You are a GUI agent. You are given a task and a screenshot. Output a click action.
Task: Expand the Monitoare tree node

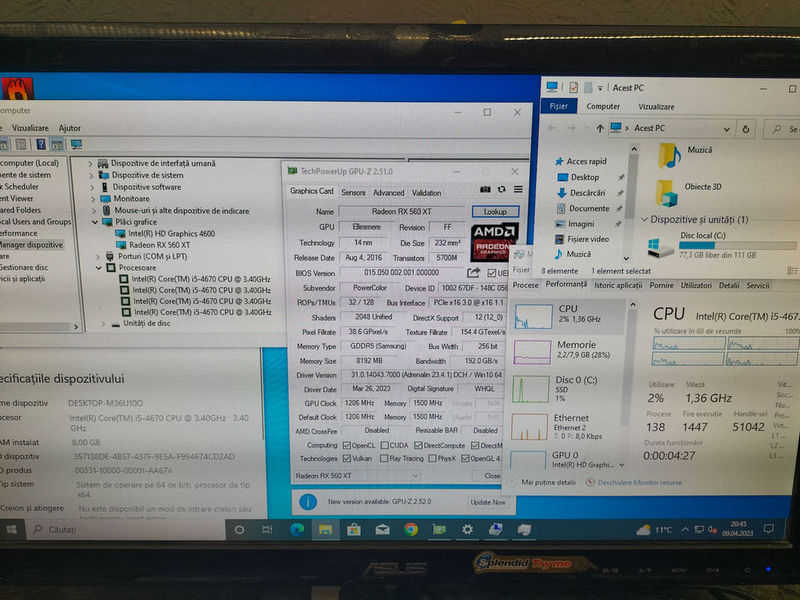[93, 198]
